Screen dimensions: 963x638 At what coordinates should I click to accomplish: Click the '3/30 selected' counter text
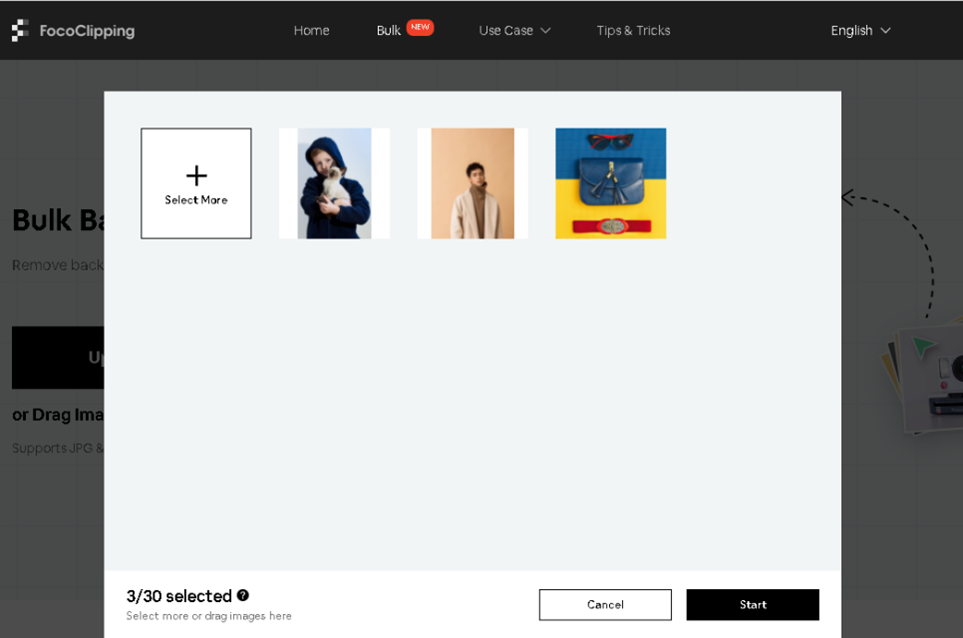tap(179, 596)
